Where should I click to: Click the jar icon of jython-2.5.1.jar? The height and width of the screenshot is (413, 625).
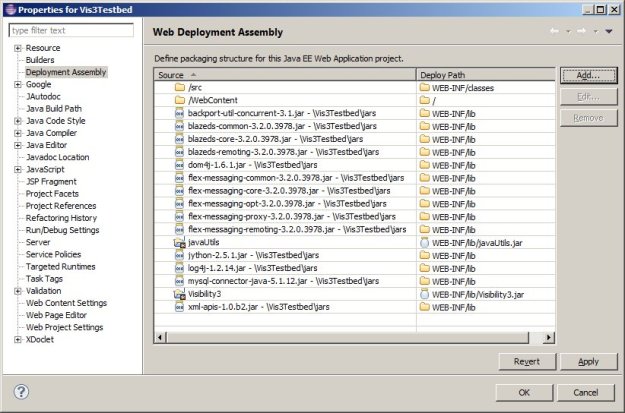(x=179, y=255)
